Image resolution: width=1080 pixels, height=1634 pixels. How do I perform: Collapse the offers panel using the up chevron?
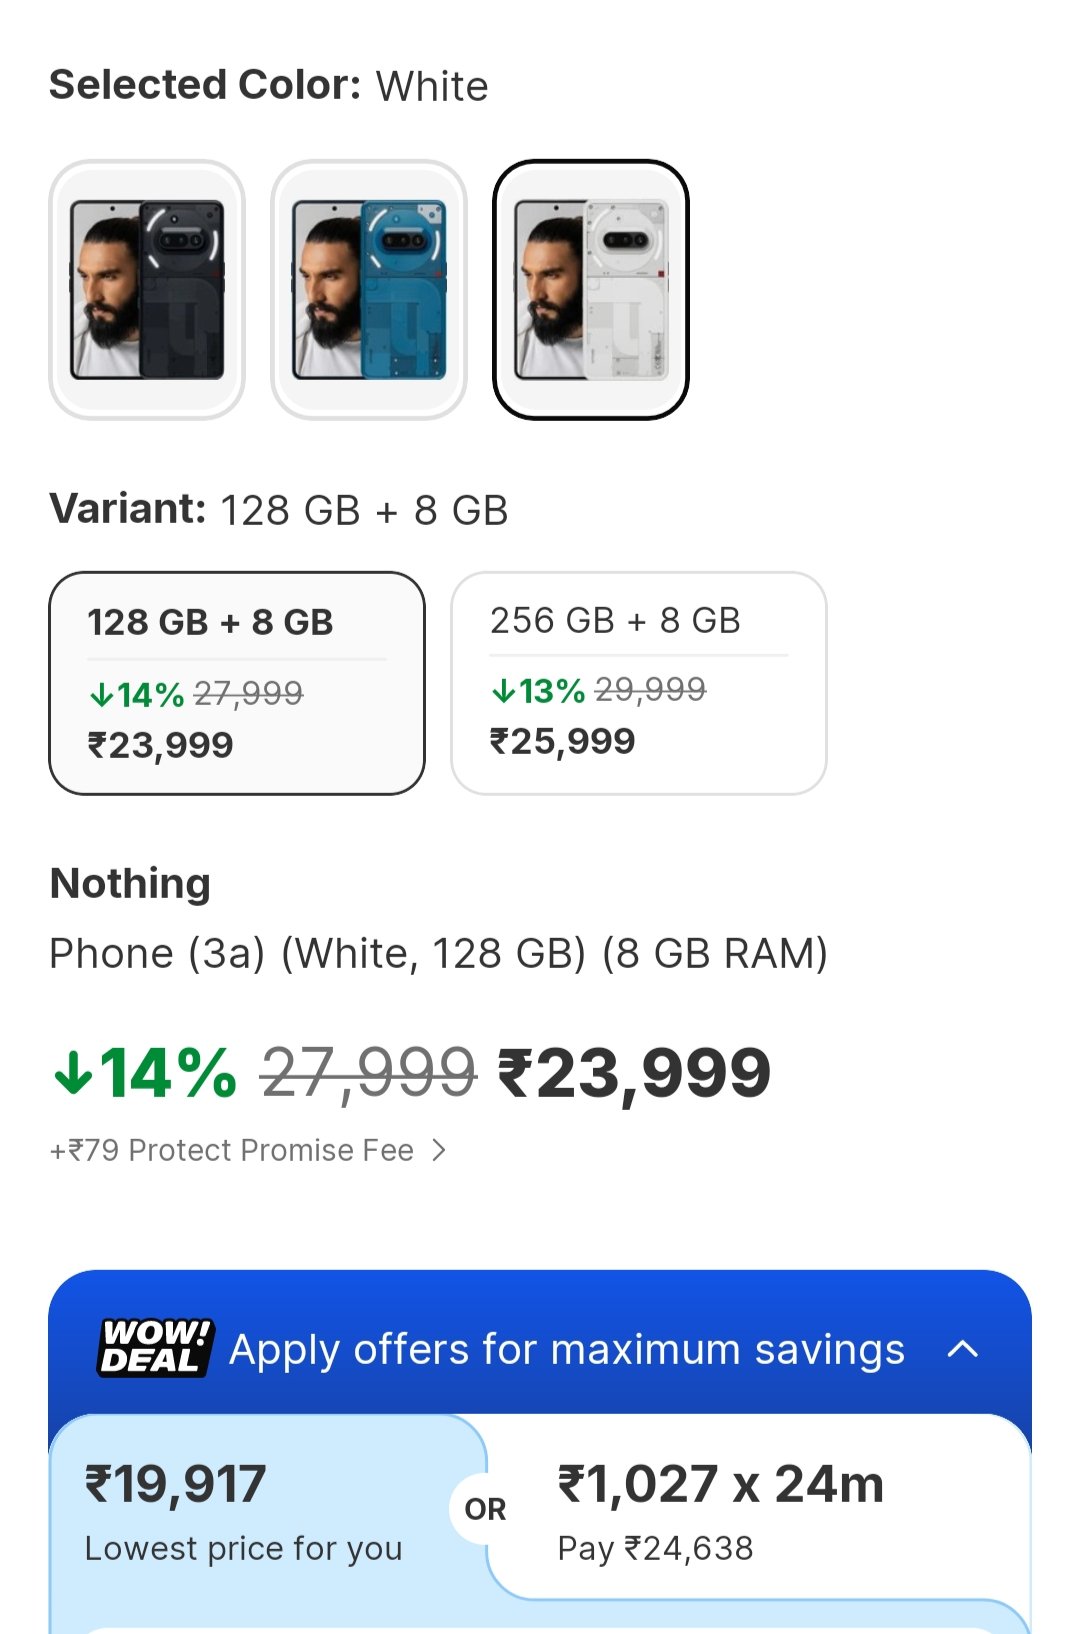tap(962, 1349)
